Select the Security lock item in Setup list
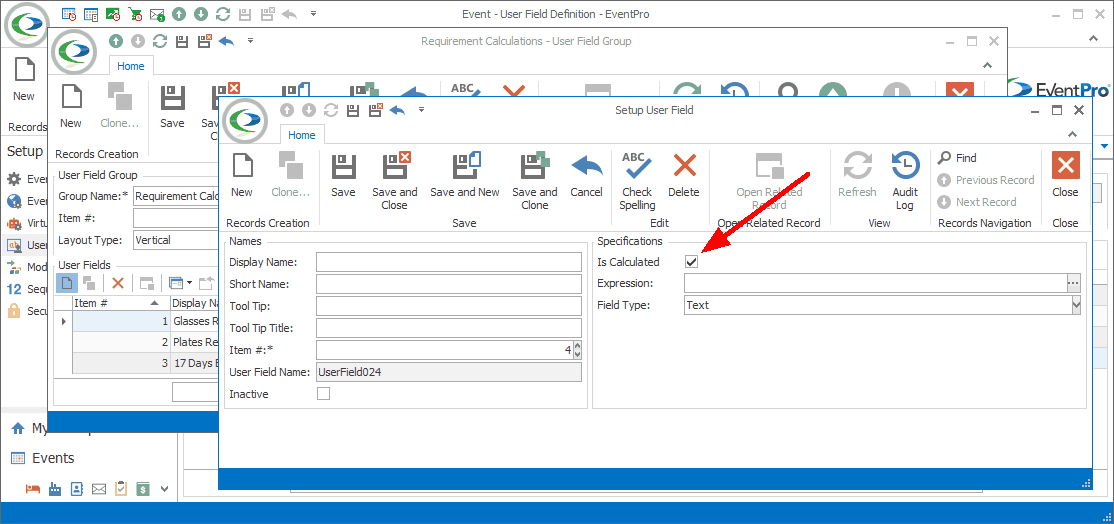 [x=27, y=311]
